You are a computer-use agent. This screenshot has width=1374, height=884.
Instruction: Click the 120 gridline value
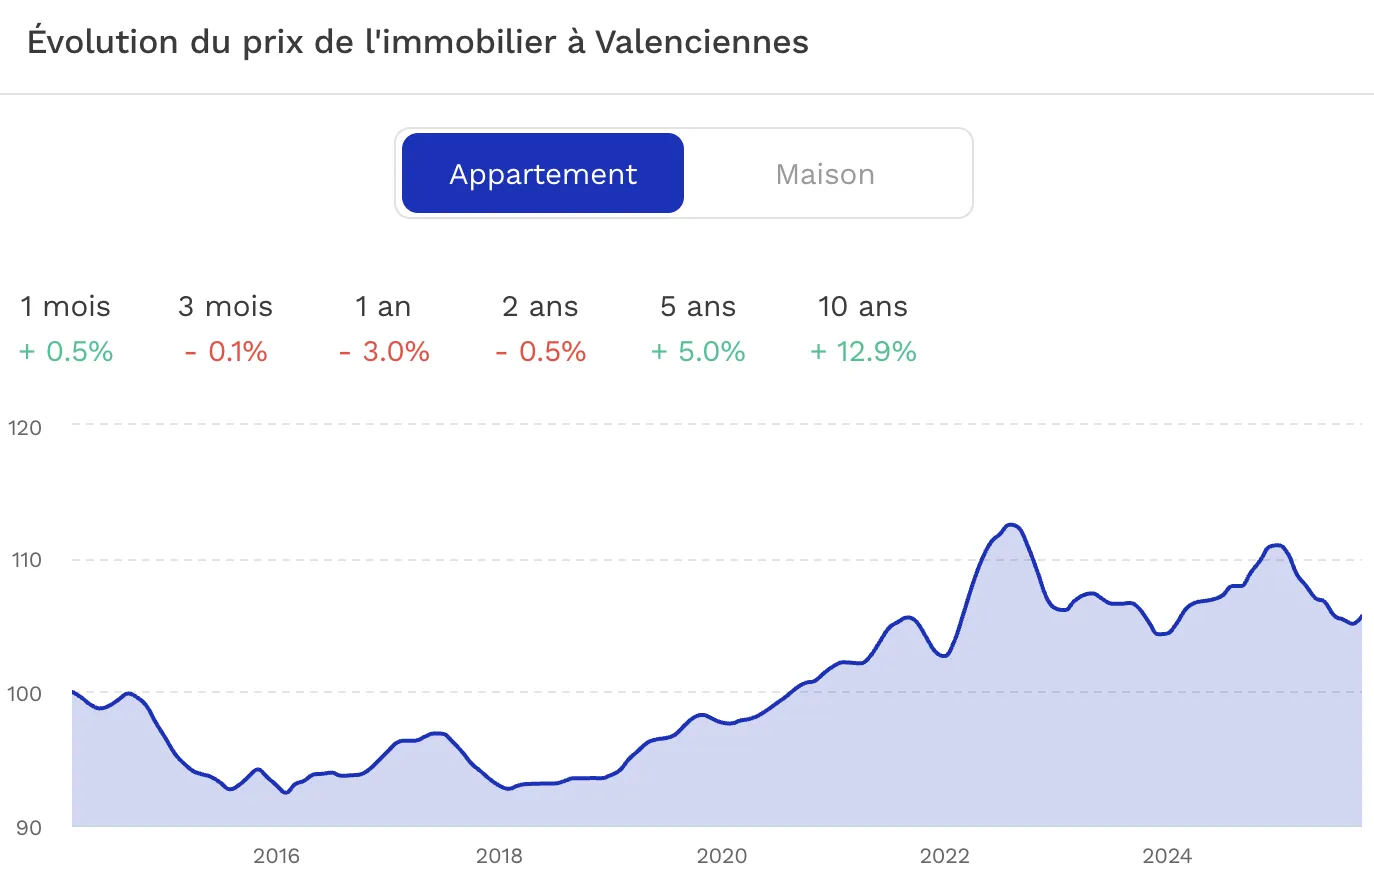(x=26, y=428)
